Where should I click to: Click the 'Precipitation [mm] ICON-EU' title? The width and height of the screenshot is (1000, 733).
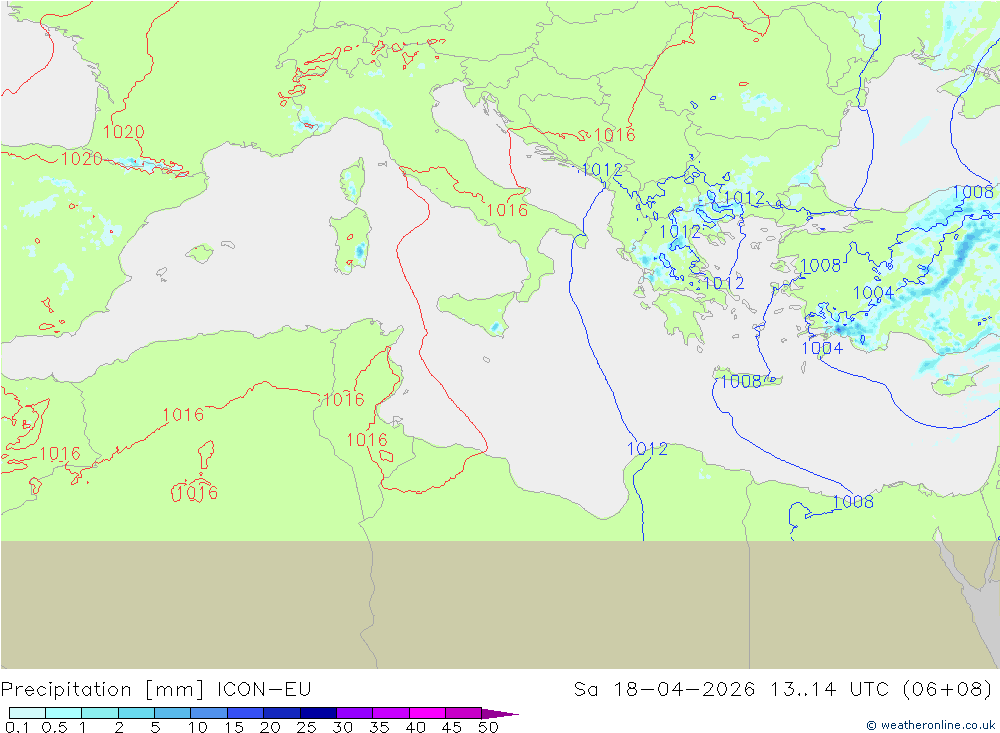pos(156,690)
